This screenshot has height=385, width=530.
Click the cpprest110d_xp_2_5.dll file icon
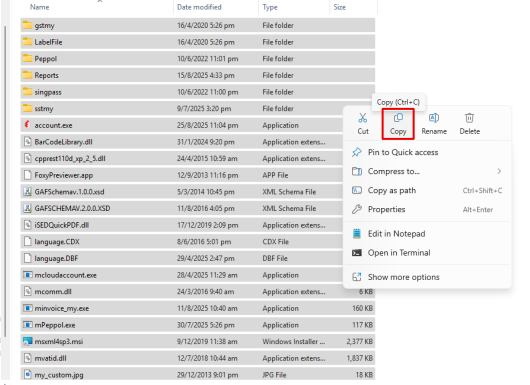click(28, 158)
